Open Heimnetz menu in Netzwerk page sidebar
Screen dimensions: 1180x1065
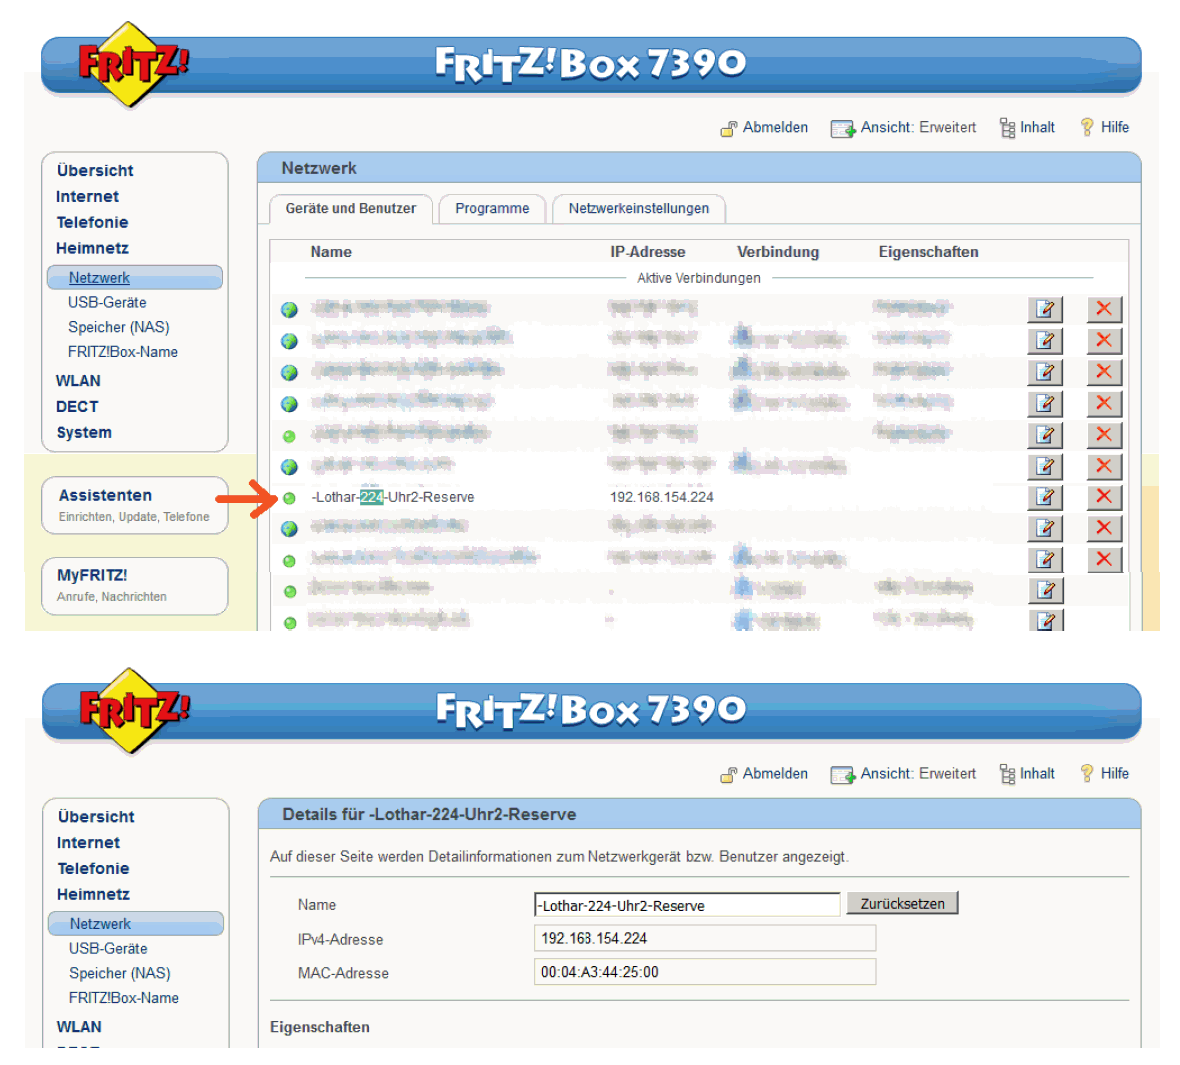click(x=93, y=248)
